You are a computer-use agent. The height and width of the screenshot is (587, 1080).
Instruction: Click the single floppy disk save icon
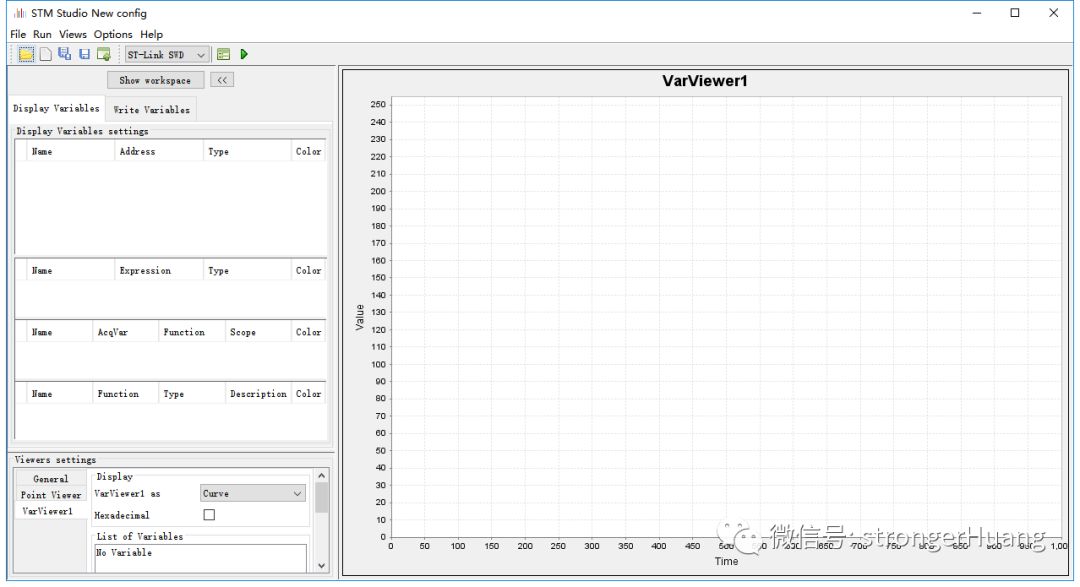[84, 54]
